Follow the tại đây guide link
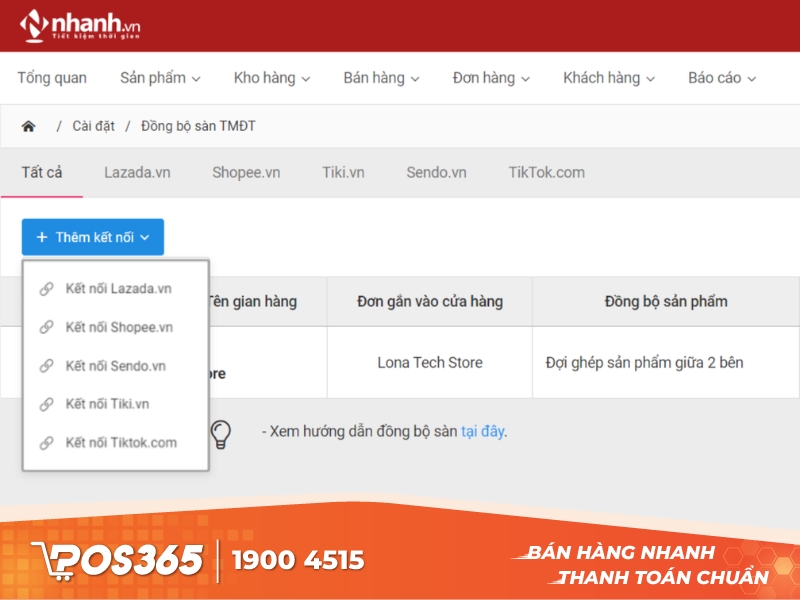The image size is (800, 600). (x=482, y=432)
